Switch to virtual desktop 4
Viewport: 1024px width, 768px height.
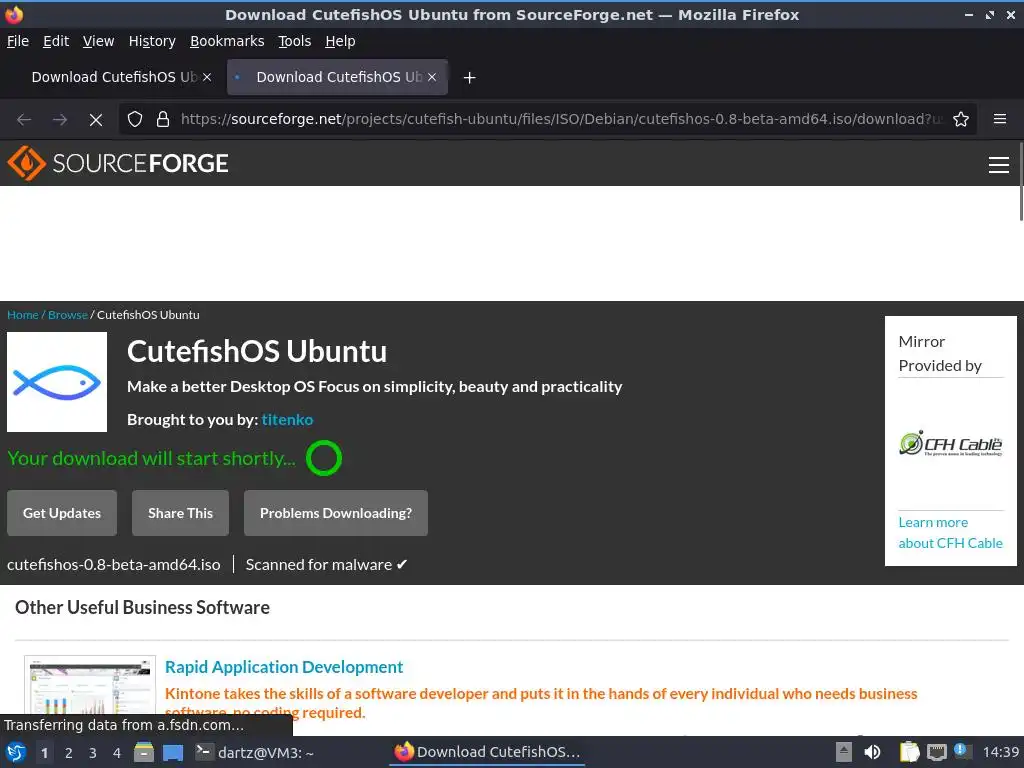[117, 753]
